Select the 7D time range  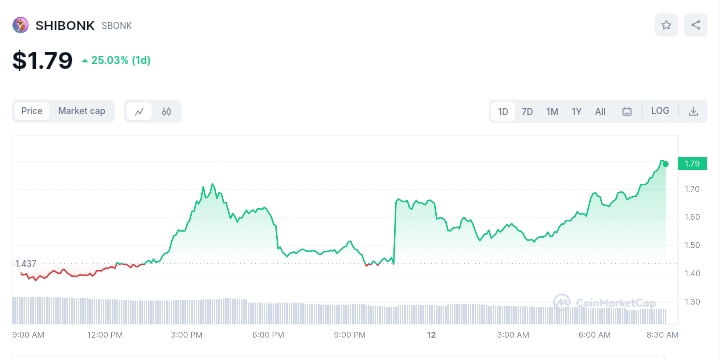(x=527, y=112)
